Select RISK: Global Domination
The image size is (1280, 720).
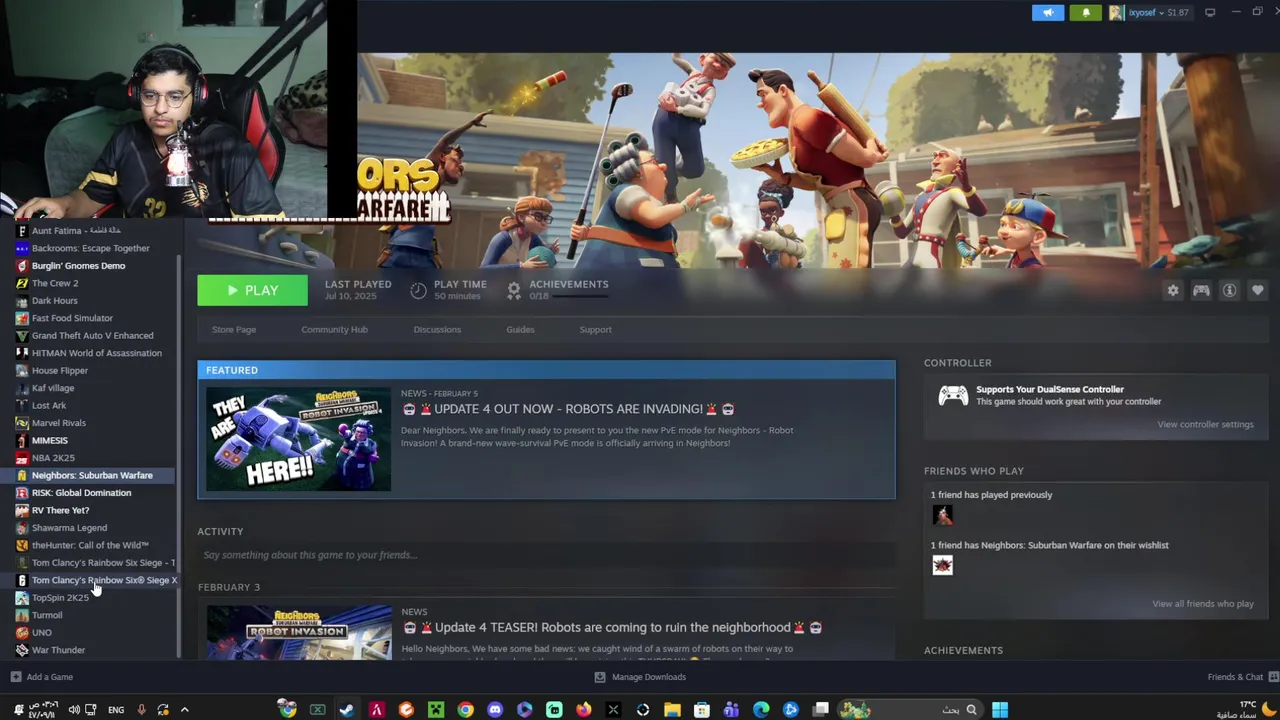81,493
